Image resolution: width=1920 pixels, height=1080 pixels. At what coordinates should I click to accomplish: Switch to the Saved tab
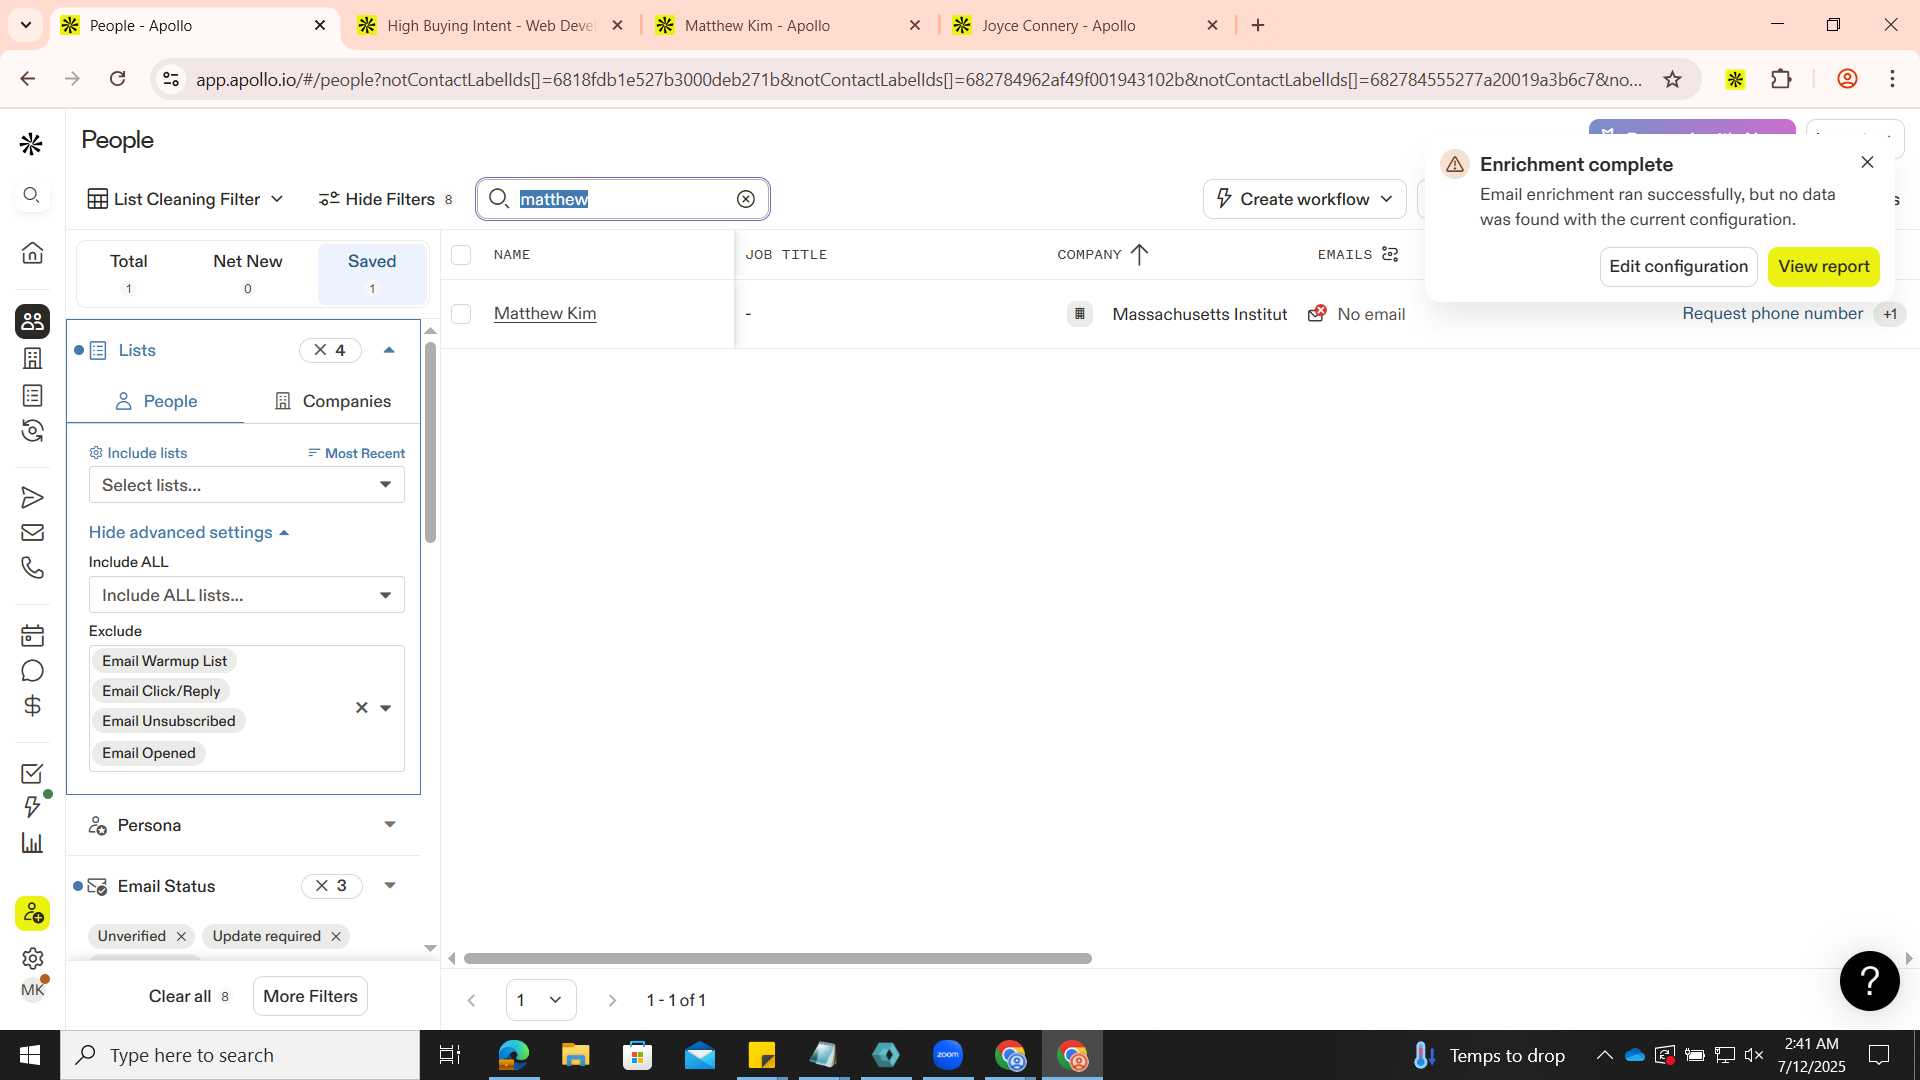coord(372,273)
